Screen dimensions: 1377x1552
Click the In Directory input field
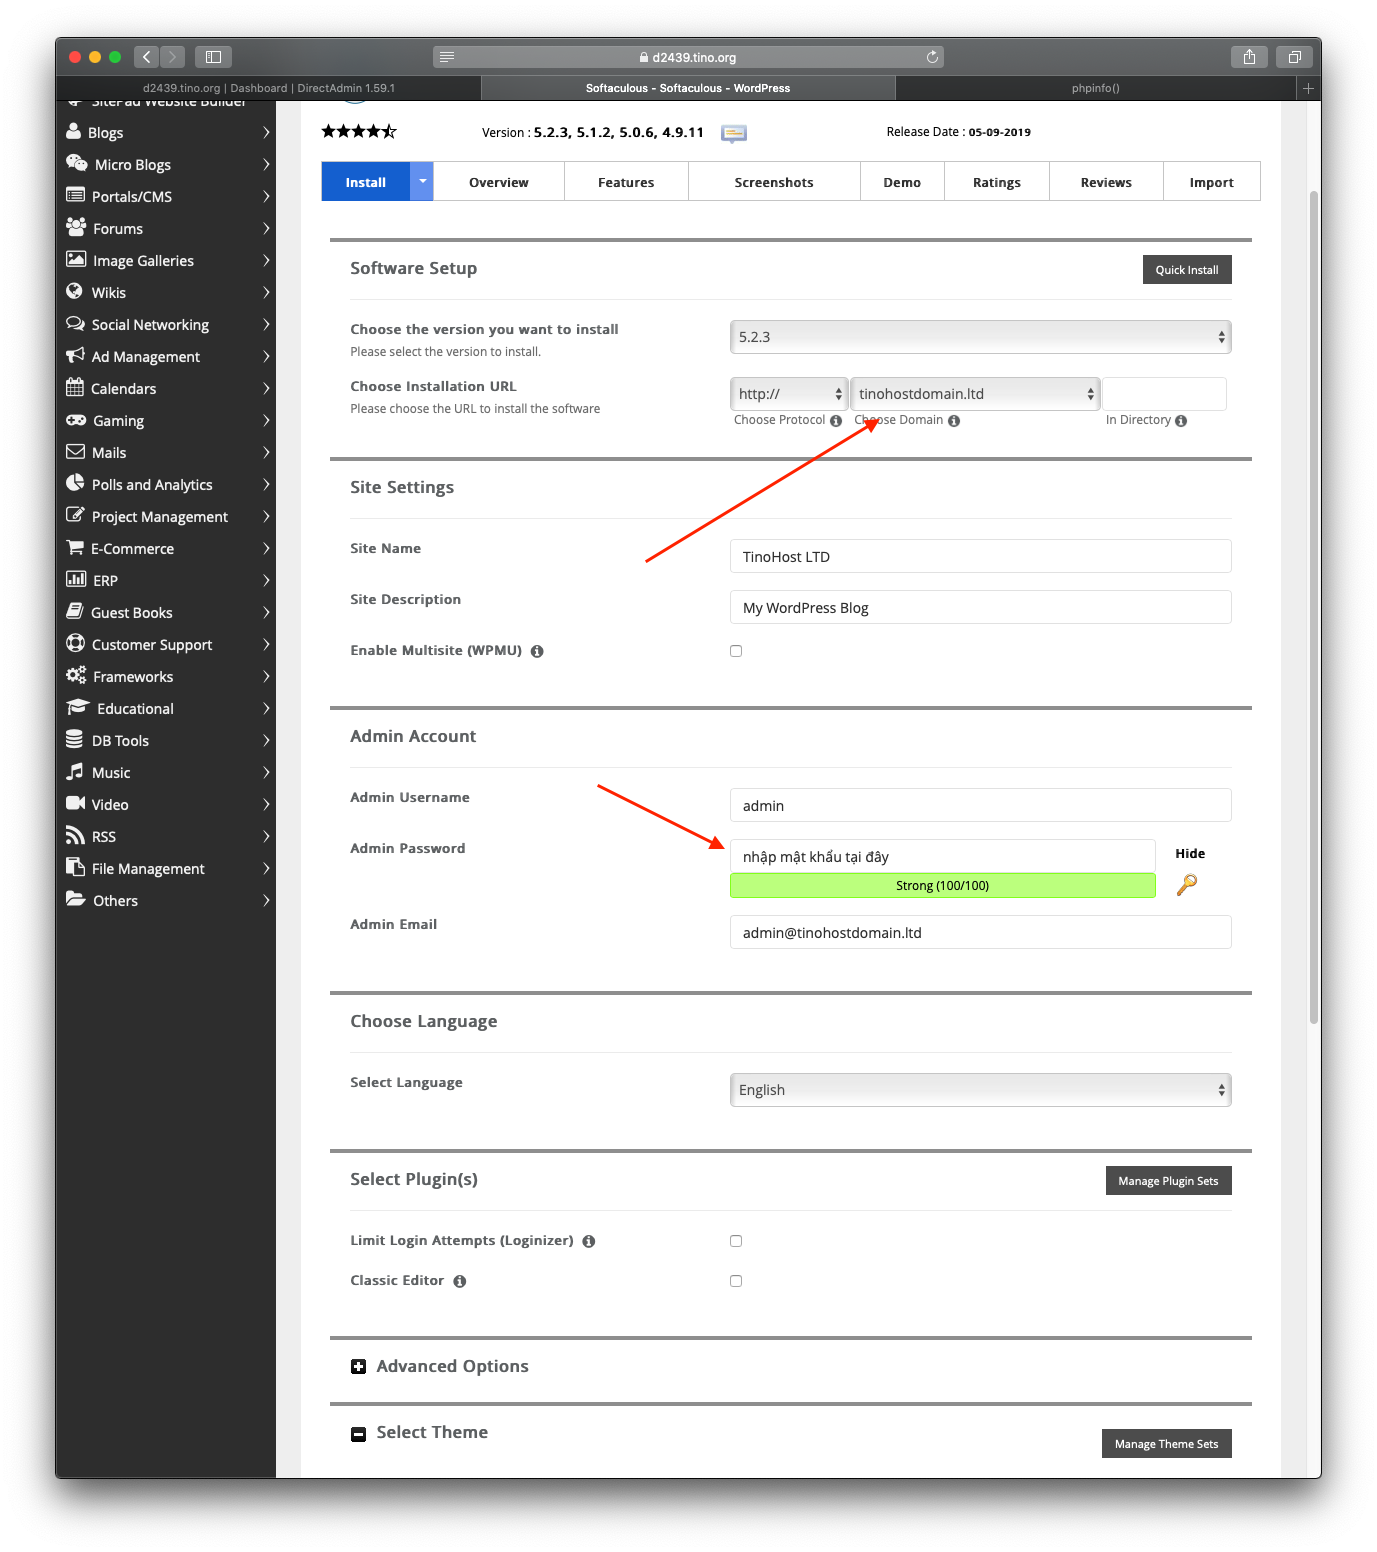click(x=1164, y=394)
